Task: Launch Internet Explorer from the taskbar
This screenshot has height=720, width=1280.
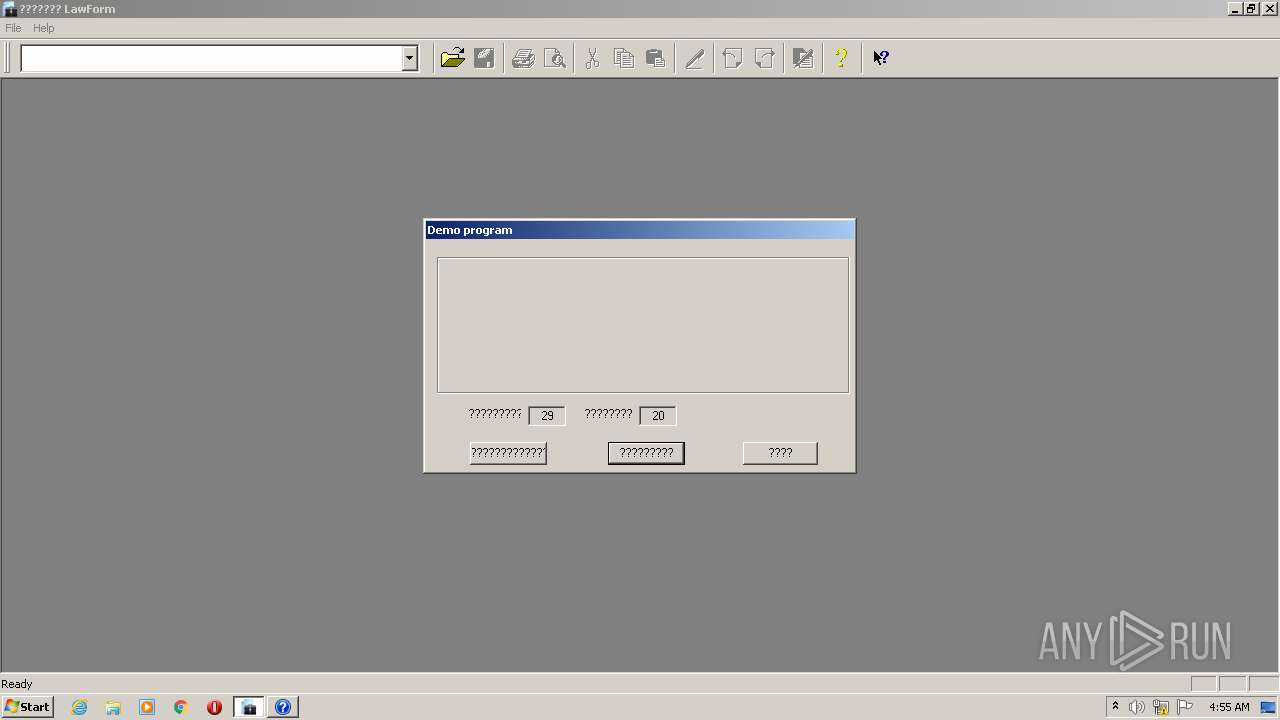Action: coord(79,707)
